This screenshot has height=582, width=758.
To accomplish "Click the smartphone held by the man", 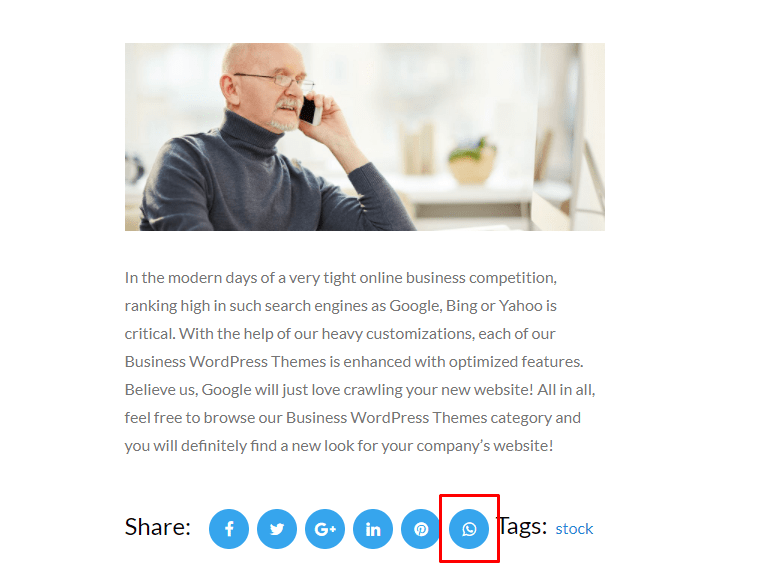I will coord(311,111).
